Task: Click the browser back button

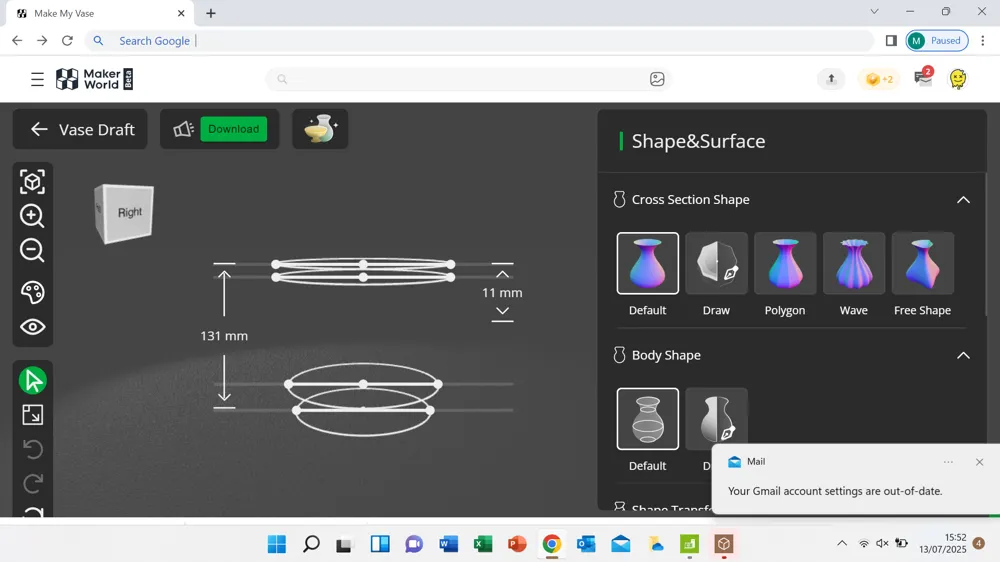Action: pos(17,41)
